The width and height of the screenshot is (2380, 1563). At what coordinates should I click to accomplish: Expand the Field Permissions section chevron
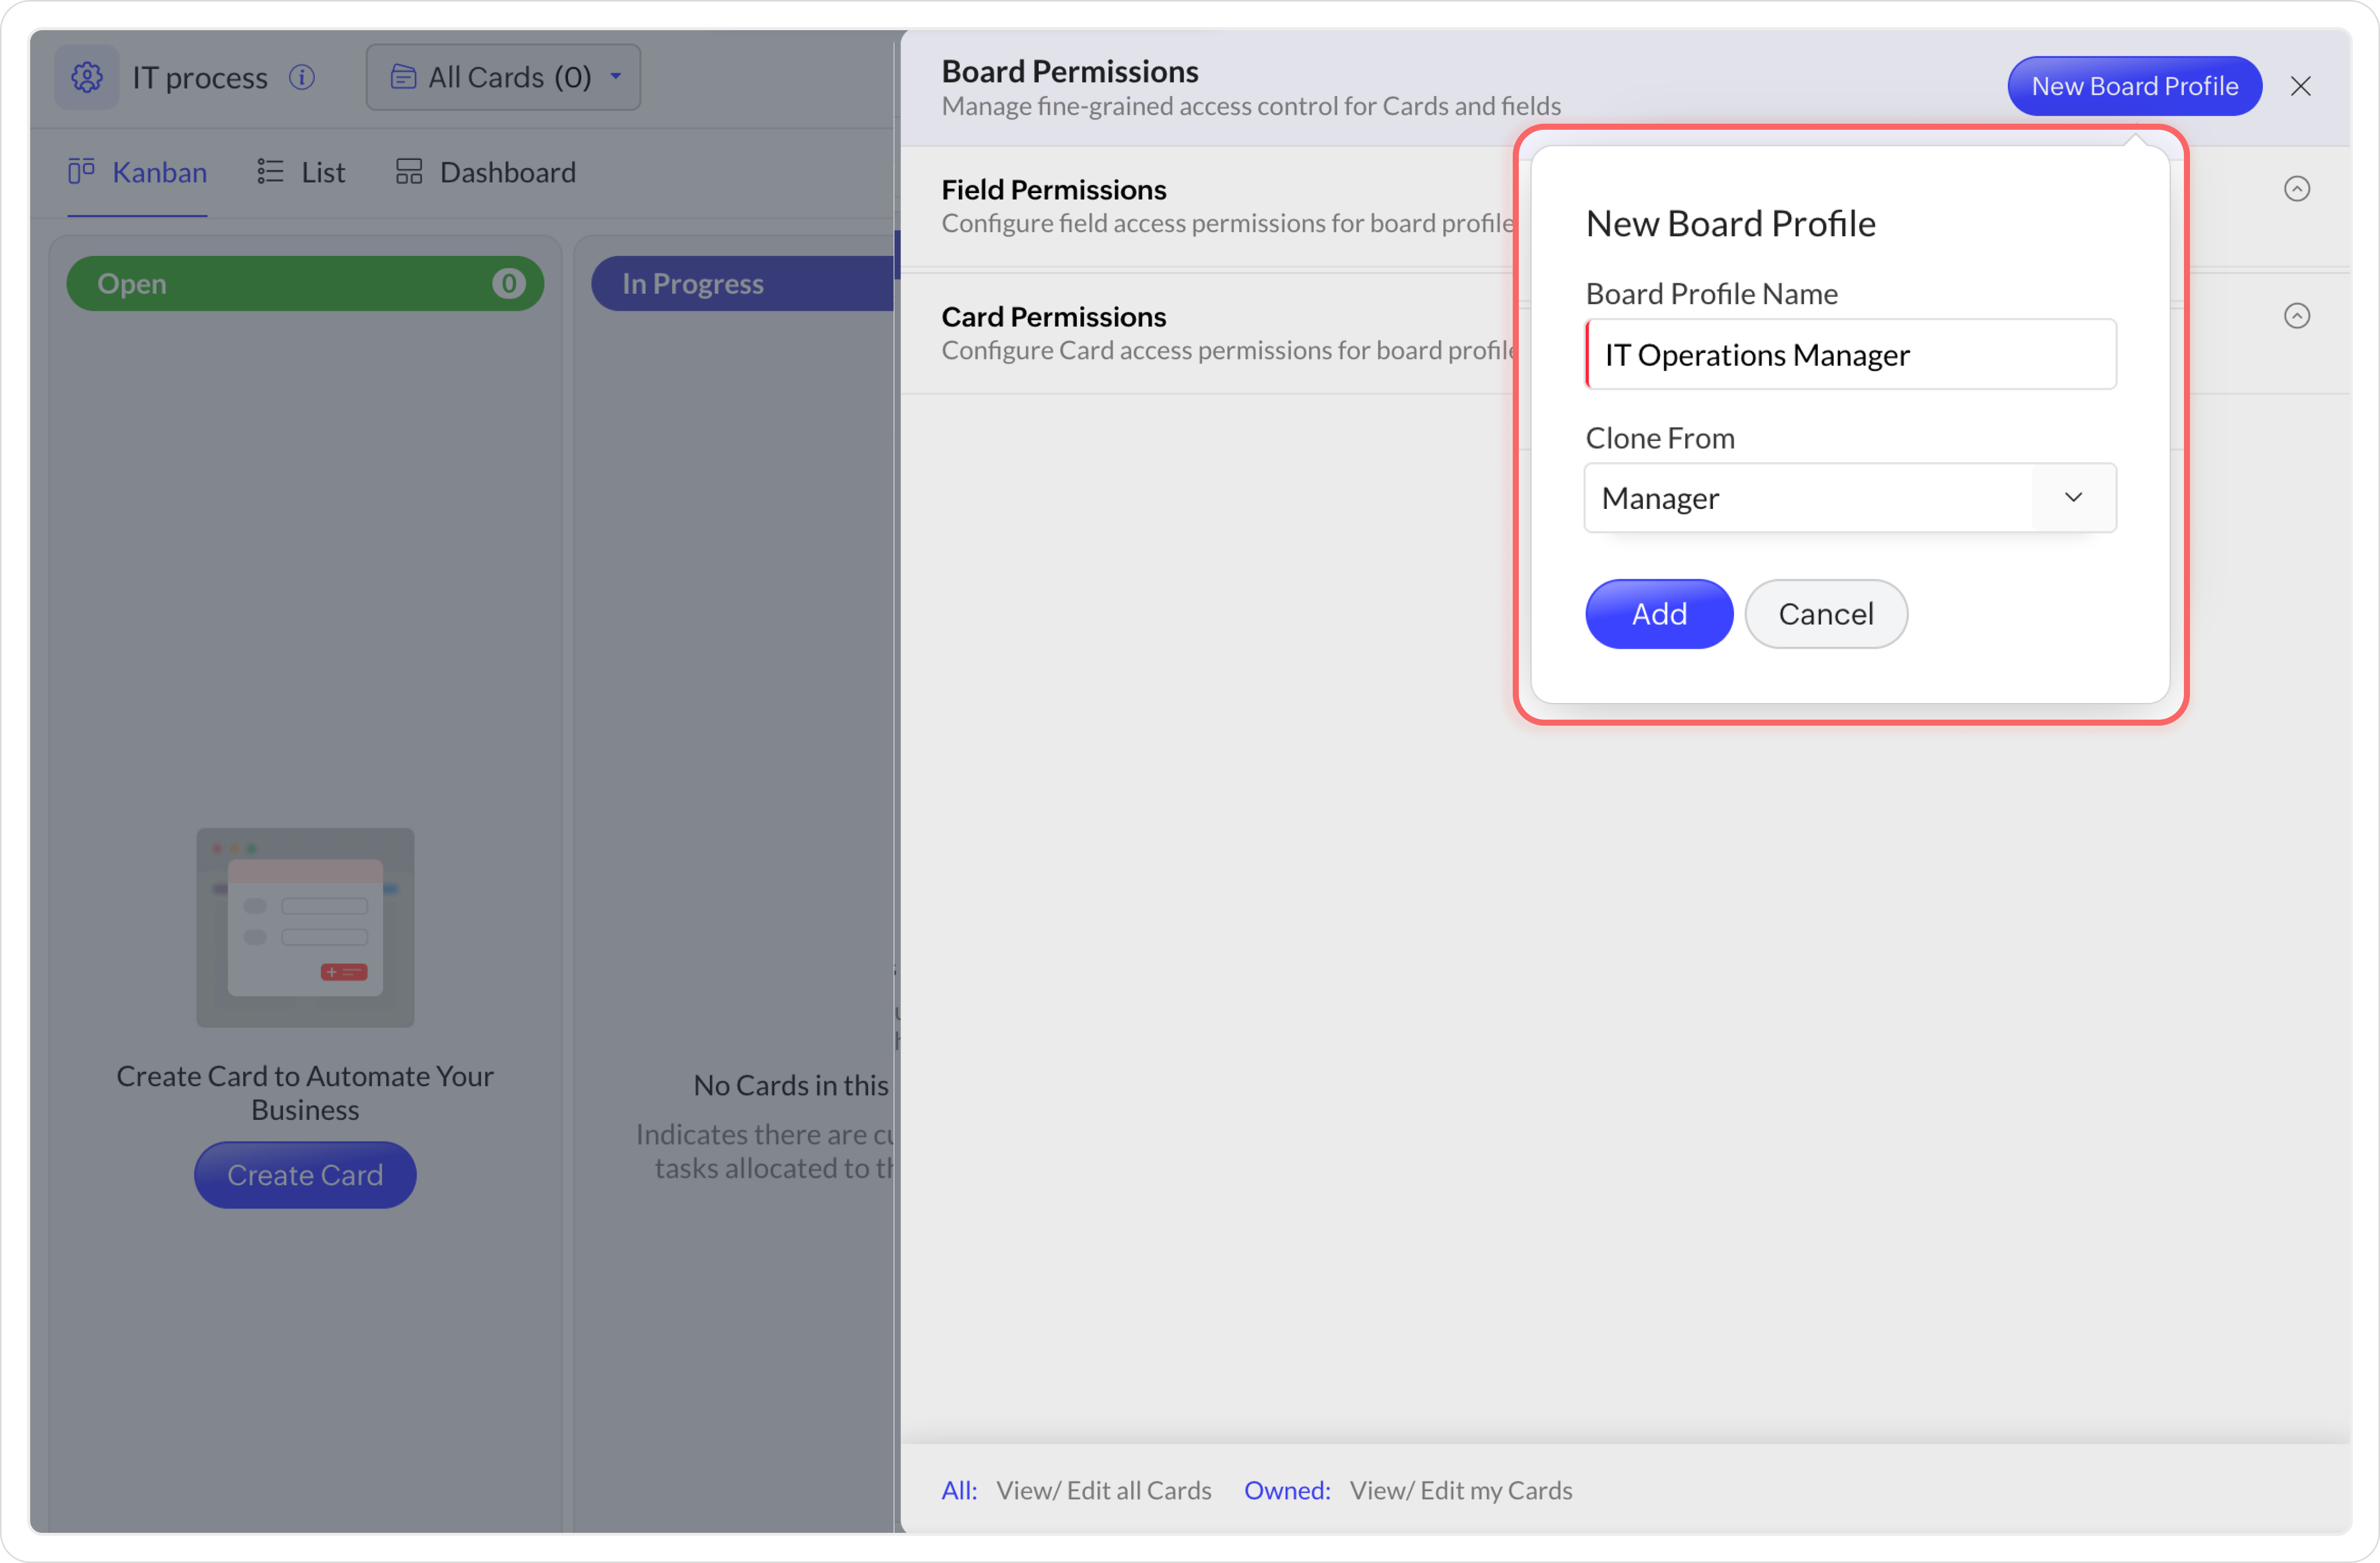(x=2296, y=189)
